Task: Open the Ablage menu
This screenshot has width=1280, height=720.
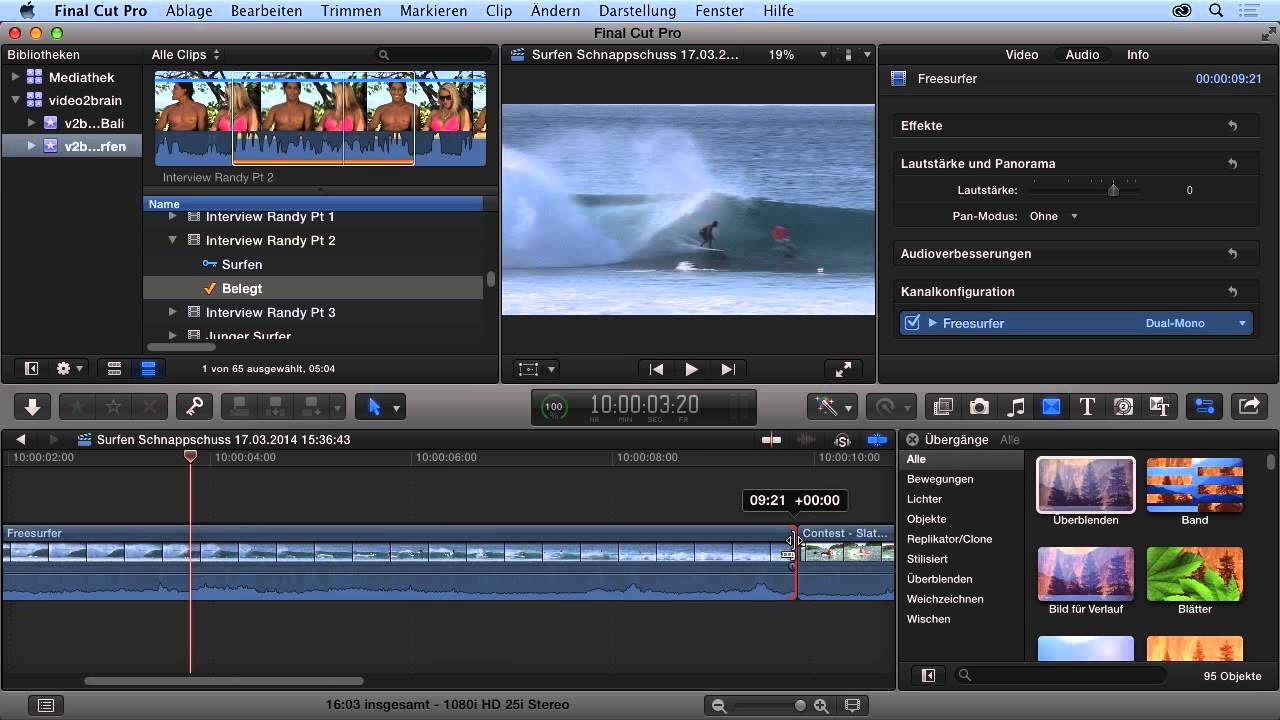Action: (x=189, y=11)
